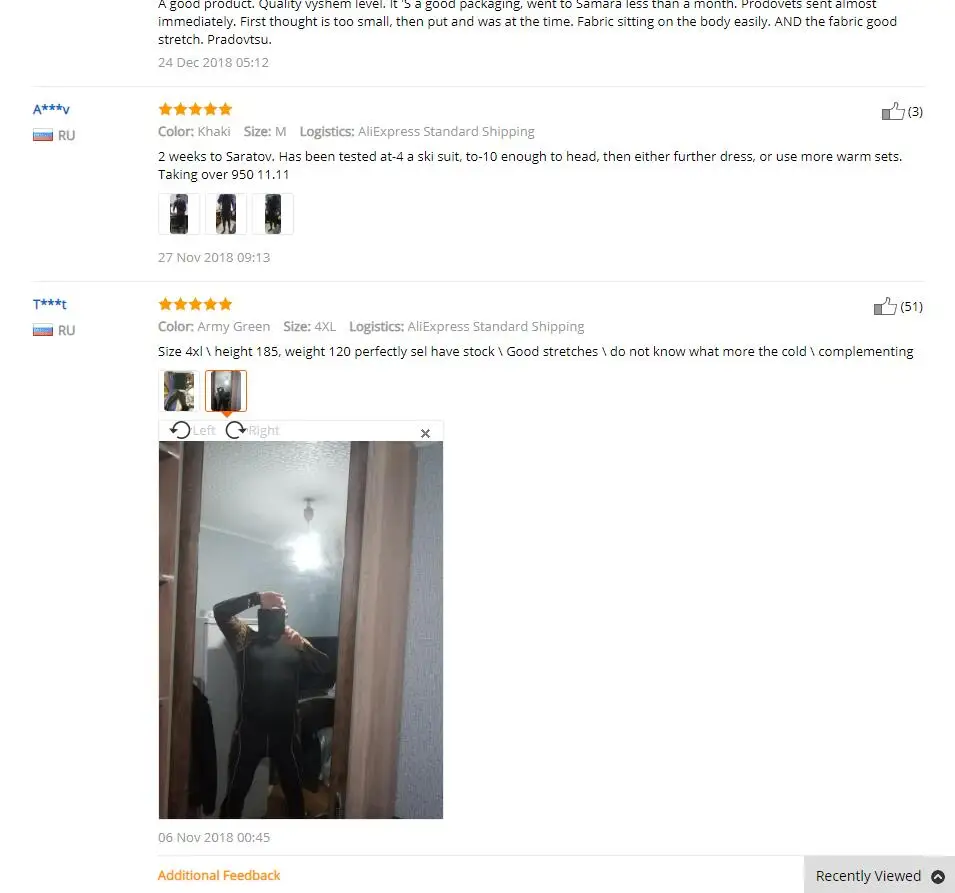
Task: Click the five-star rating of T***t's review
Action: click(195, 304)
